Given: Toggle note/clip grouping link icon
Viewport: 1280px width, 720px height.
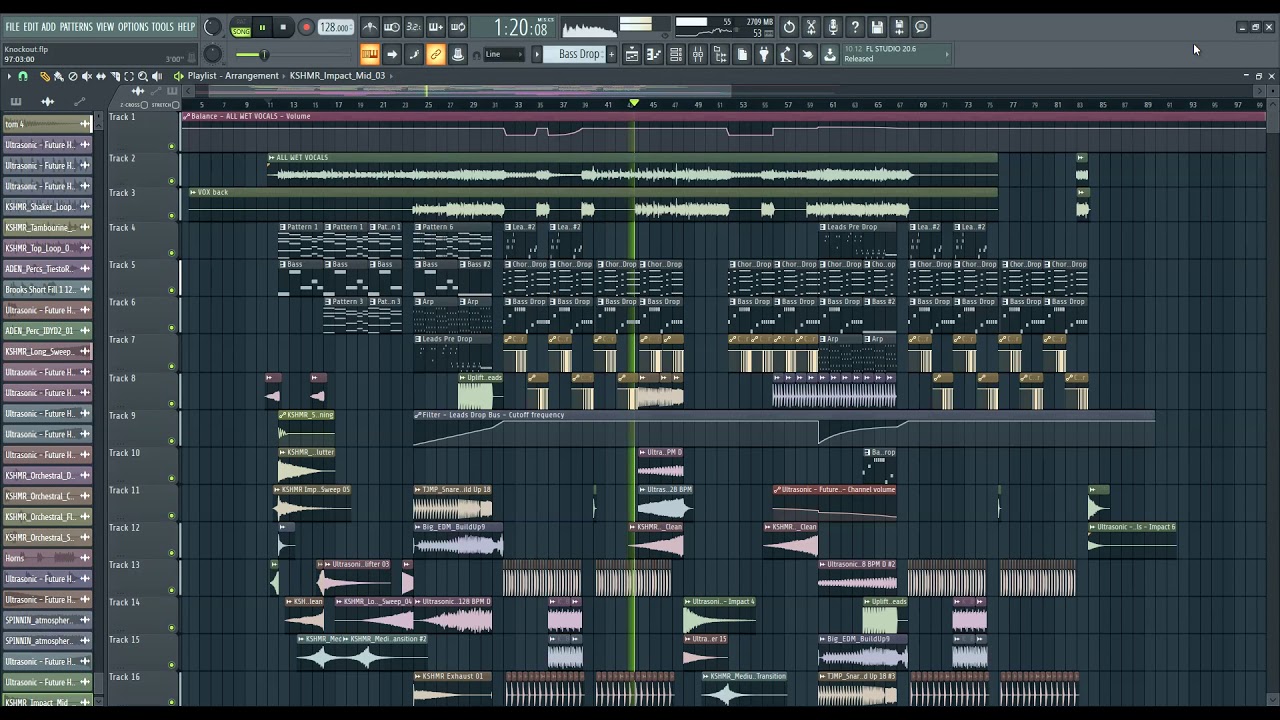Looking at the screenshot, I should click(x=436, y=54).
